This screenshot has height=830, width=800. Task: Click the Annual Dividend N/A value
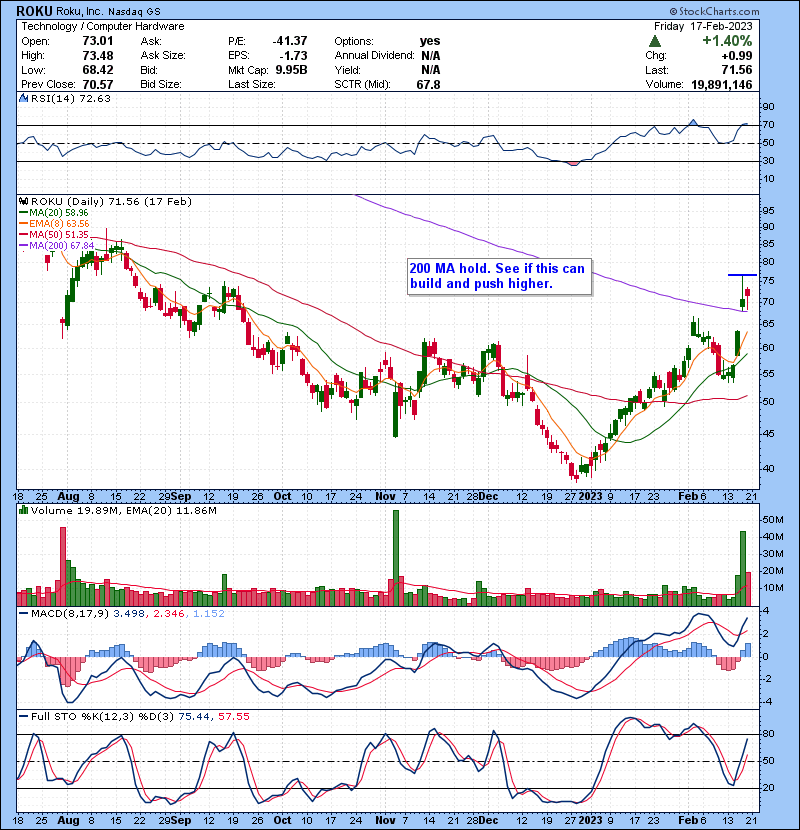(x=431, y=55)
